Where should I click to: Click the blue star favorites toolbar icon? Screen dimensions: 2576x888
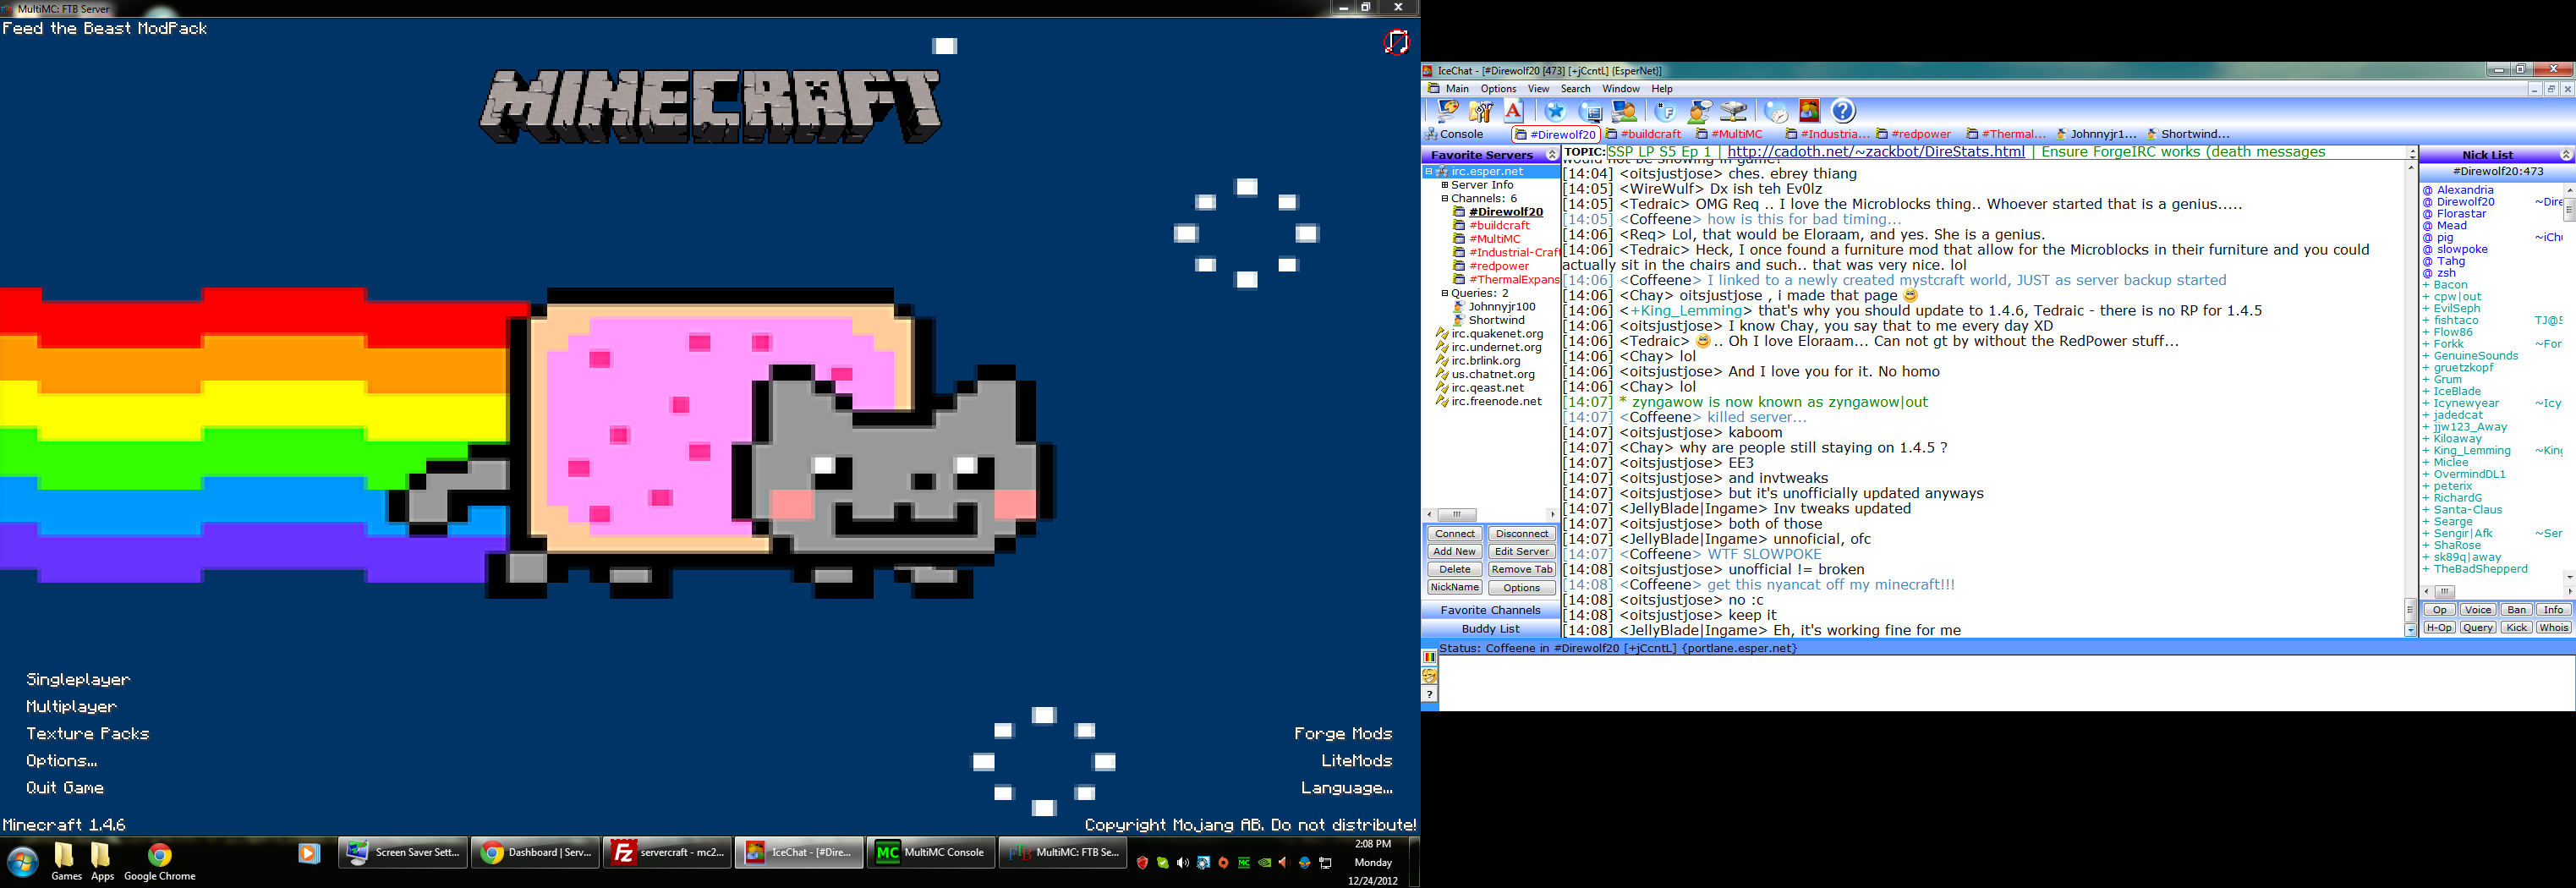click(1555, 111)
